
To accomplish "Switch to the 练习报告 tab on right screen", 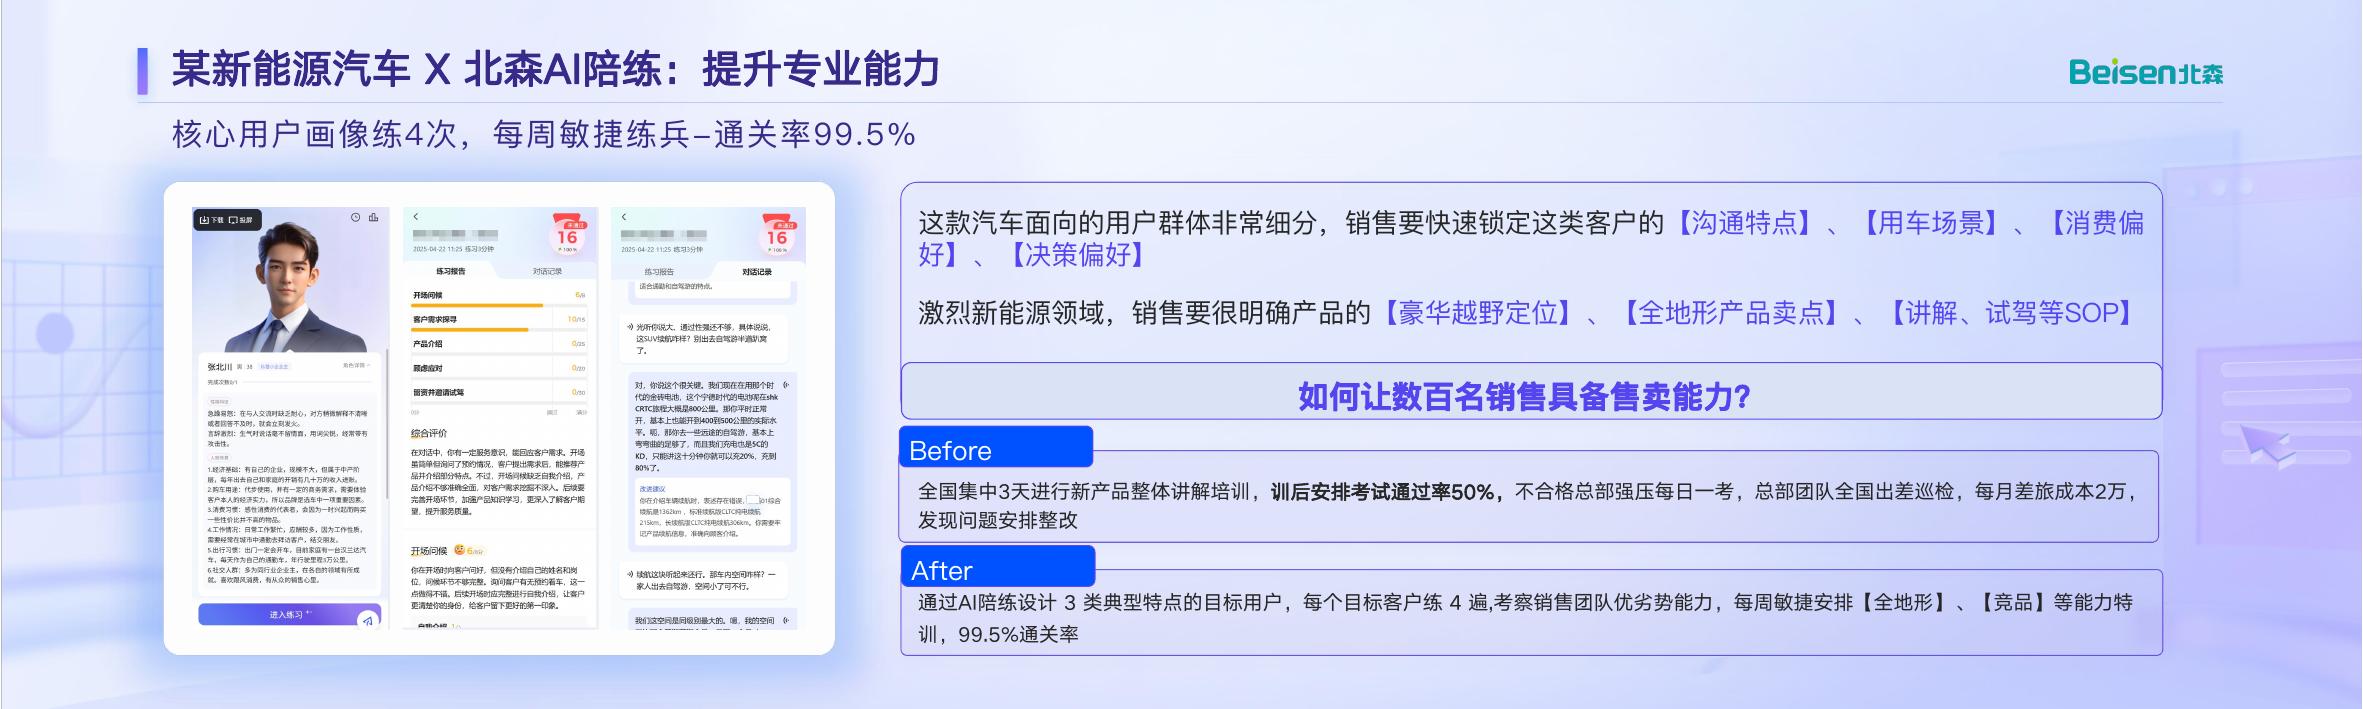I will [x=660, y=271].
